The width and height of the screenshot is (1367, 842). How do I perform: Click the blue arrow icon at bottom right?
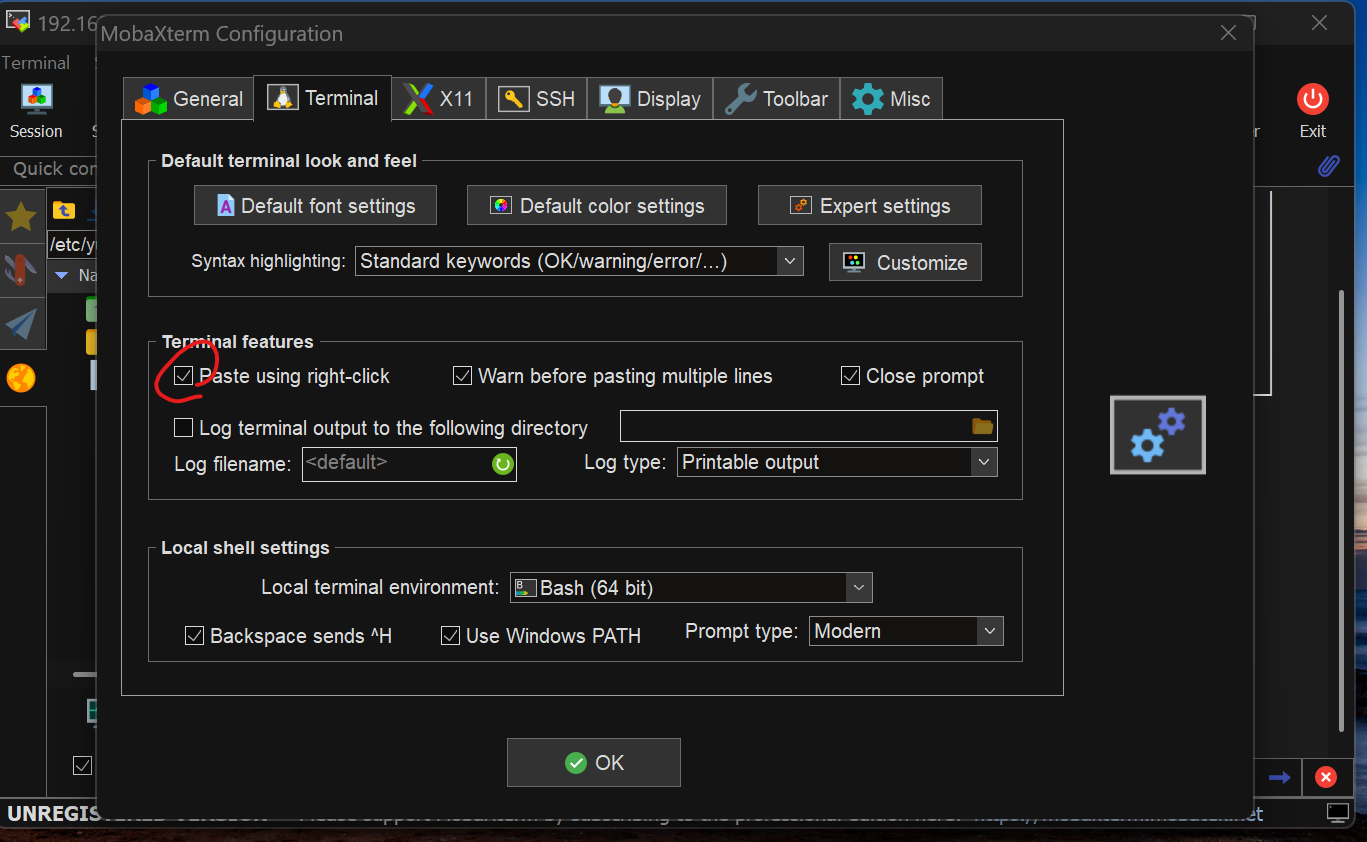point(1279,777)
